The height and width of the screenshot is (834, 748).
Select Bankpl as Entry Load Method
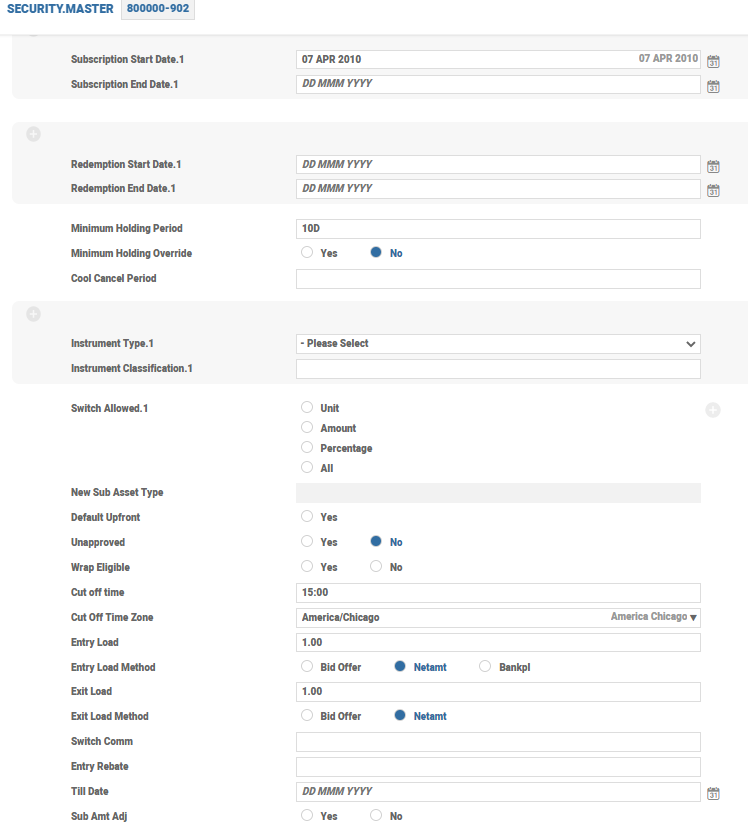487,667
